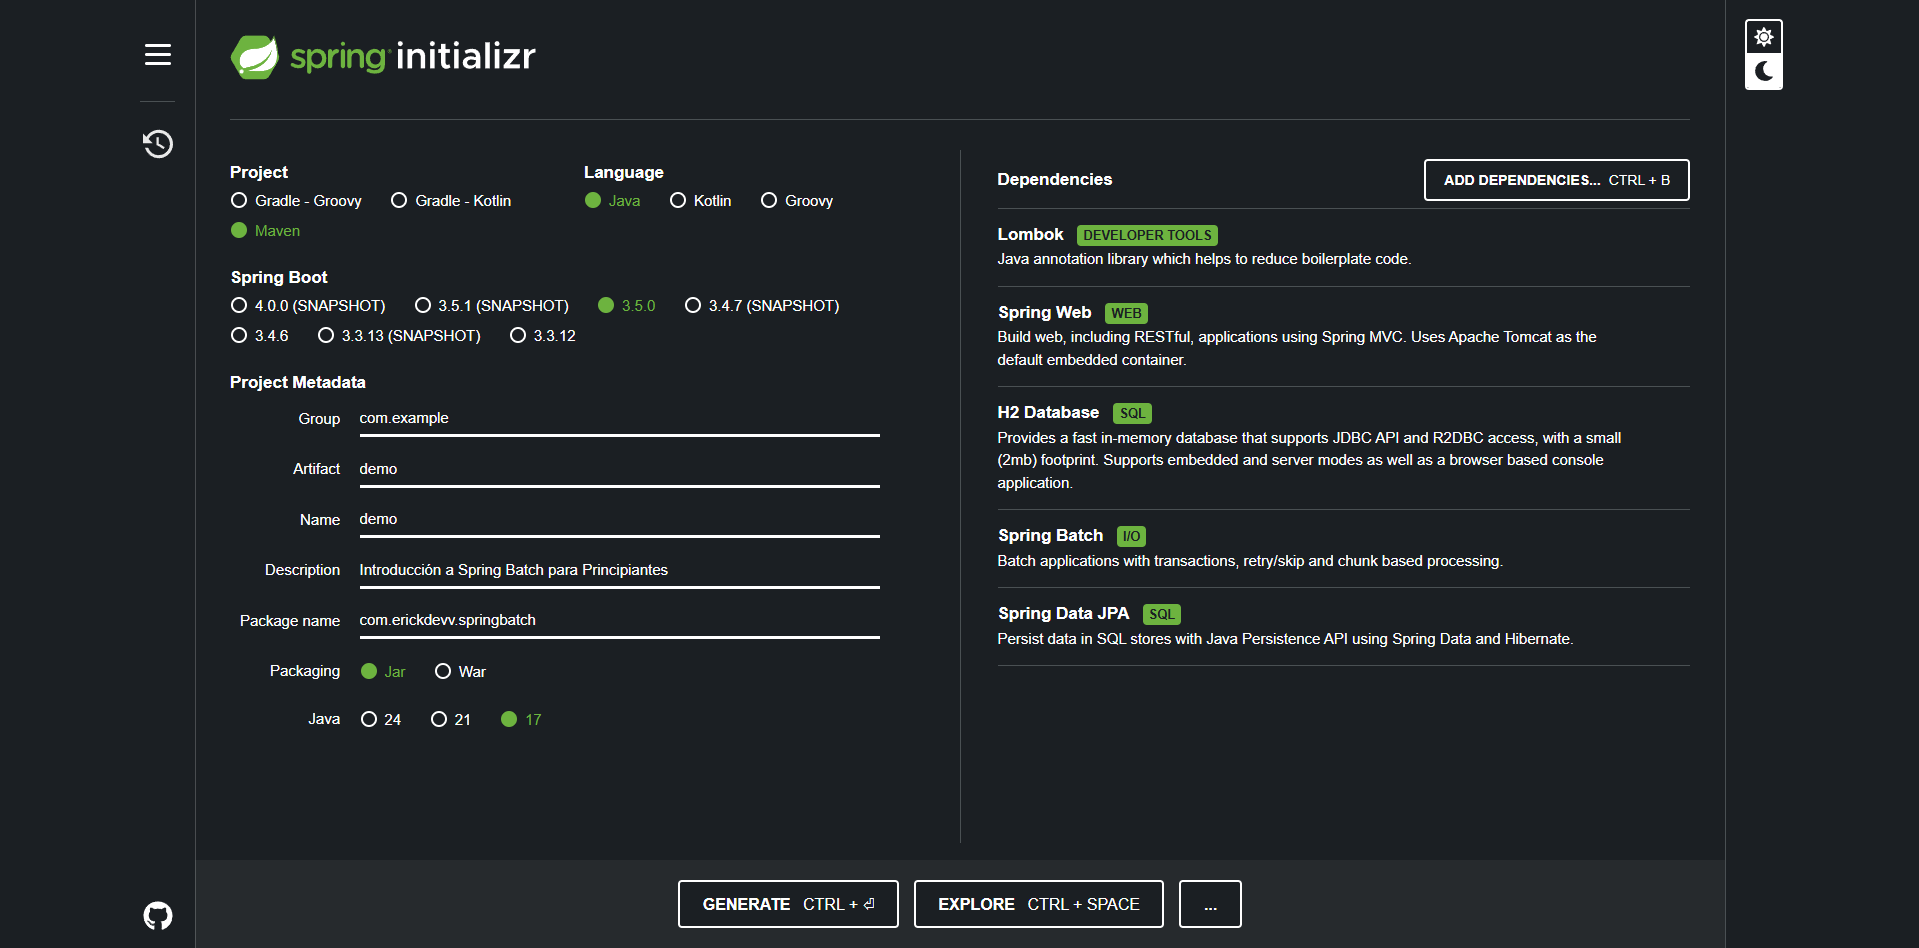
Task: Select Spring Boot 4.0.0 (SNAPSHOT)
Action: click(308, 306)
